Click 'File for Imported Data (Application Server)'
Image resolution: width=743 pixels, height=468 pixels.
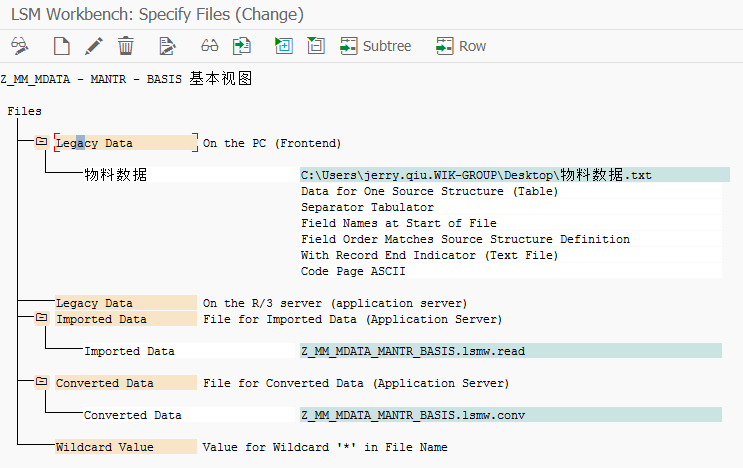click(x=353, y=319)
